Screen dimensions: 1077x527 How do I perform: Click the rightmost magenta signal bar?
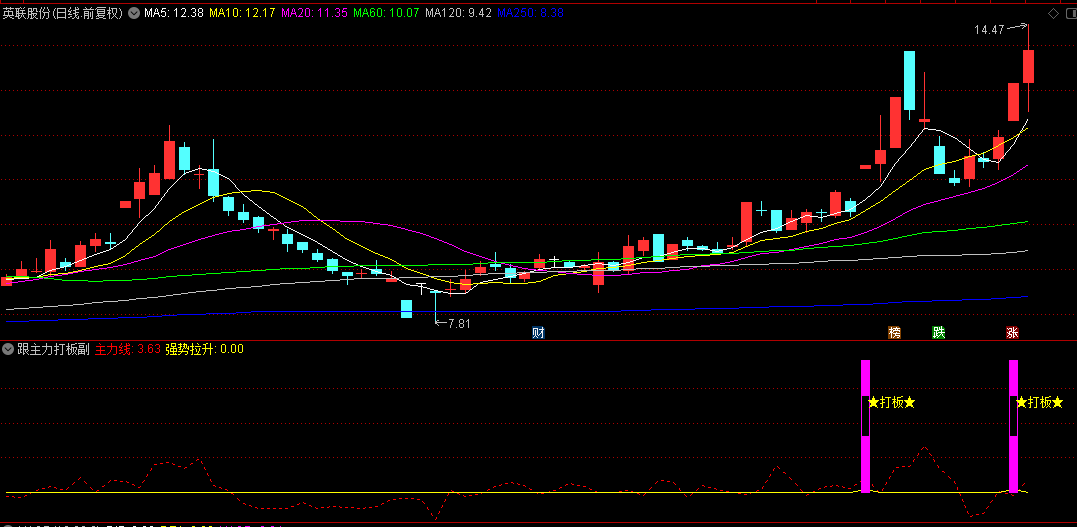[x=1013, y=426]
